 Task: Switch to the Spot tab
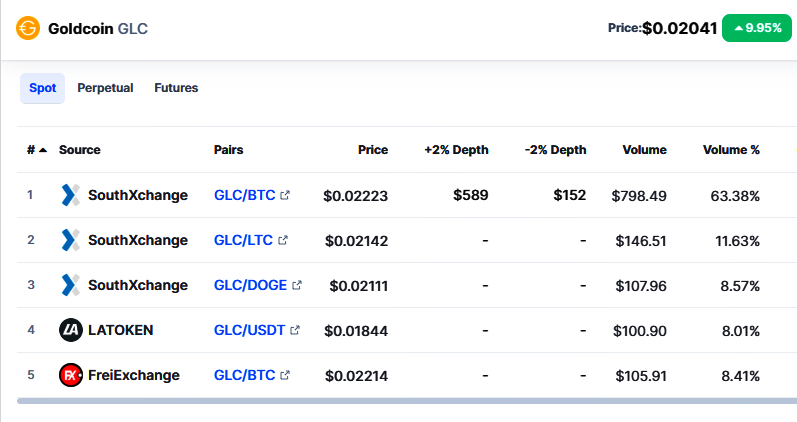coord(43,88)
